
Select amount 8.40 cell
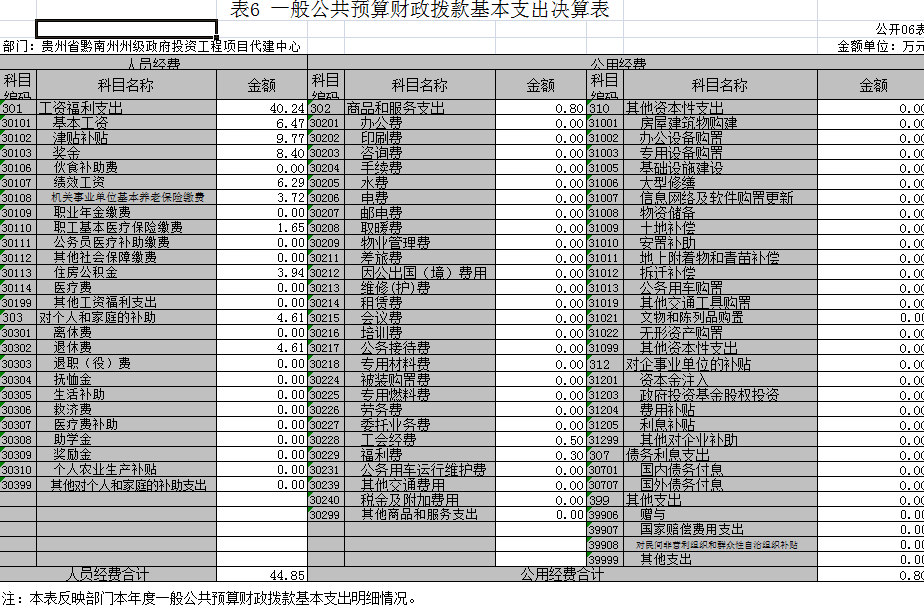262,153
